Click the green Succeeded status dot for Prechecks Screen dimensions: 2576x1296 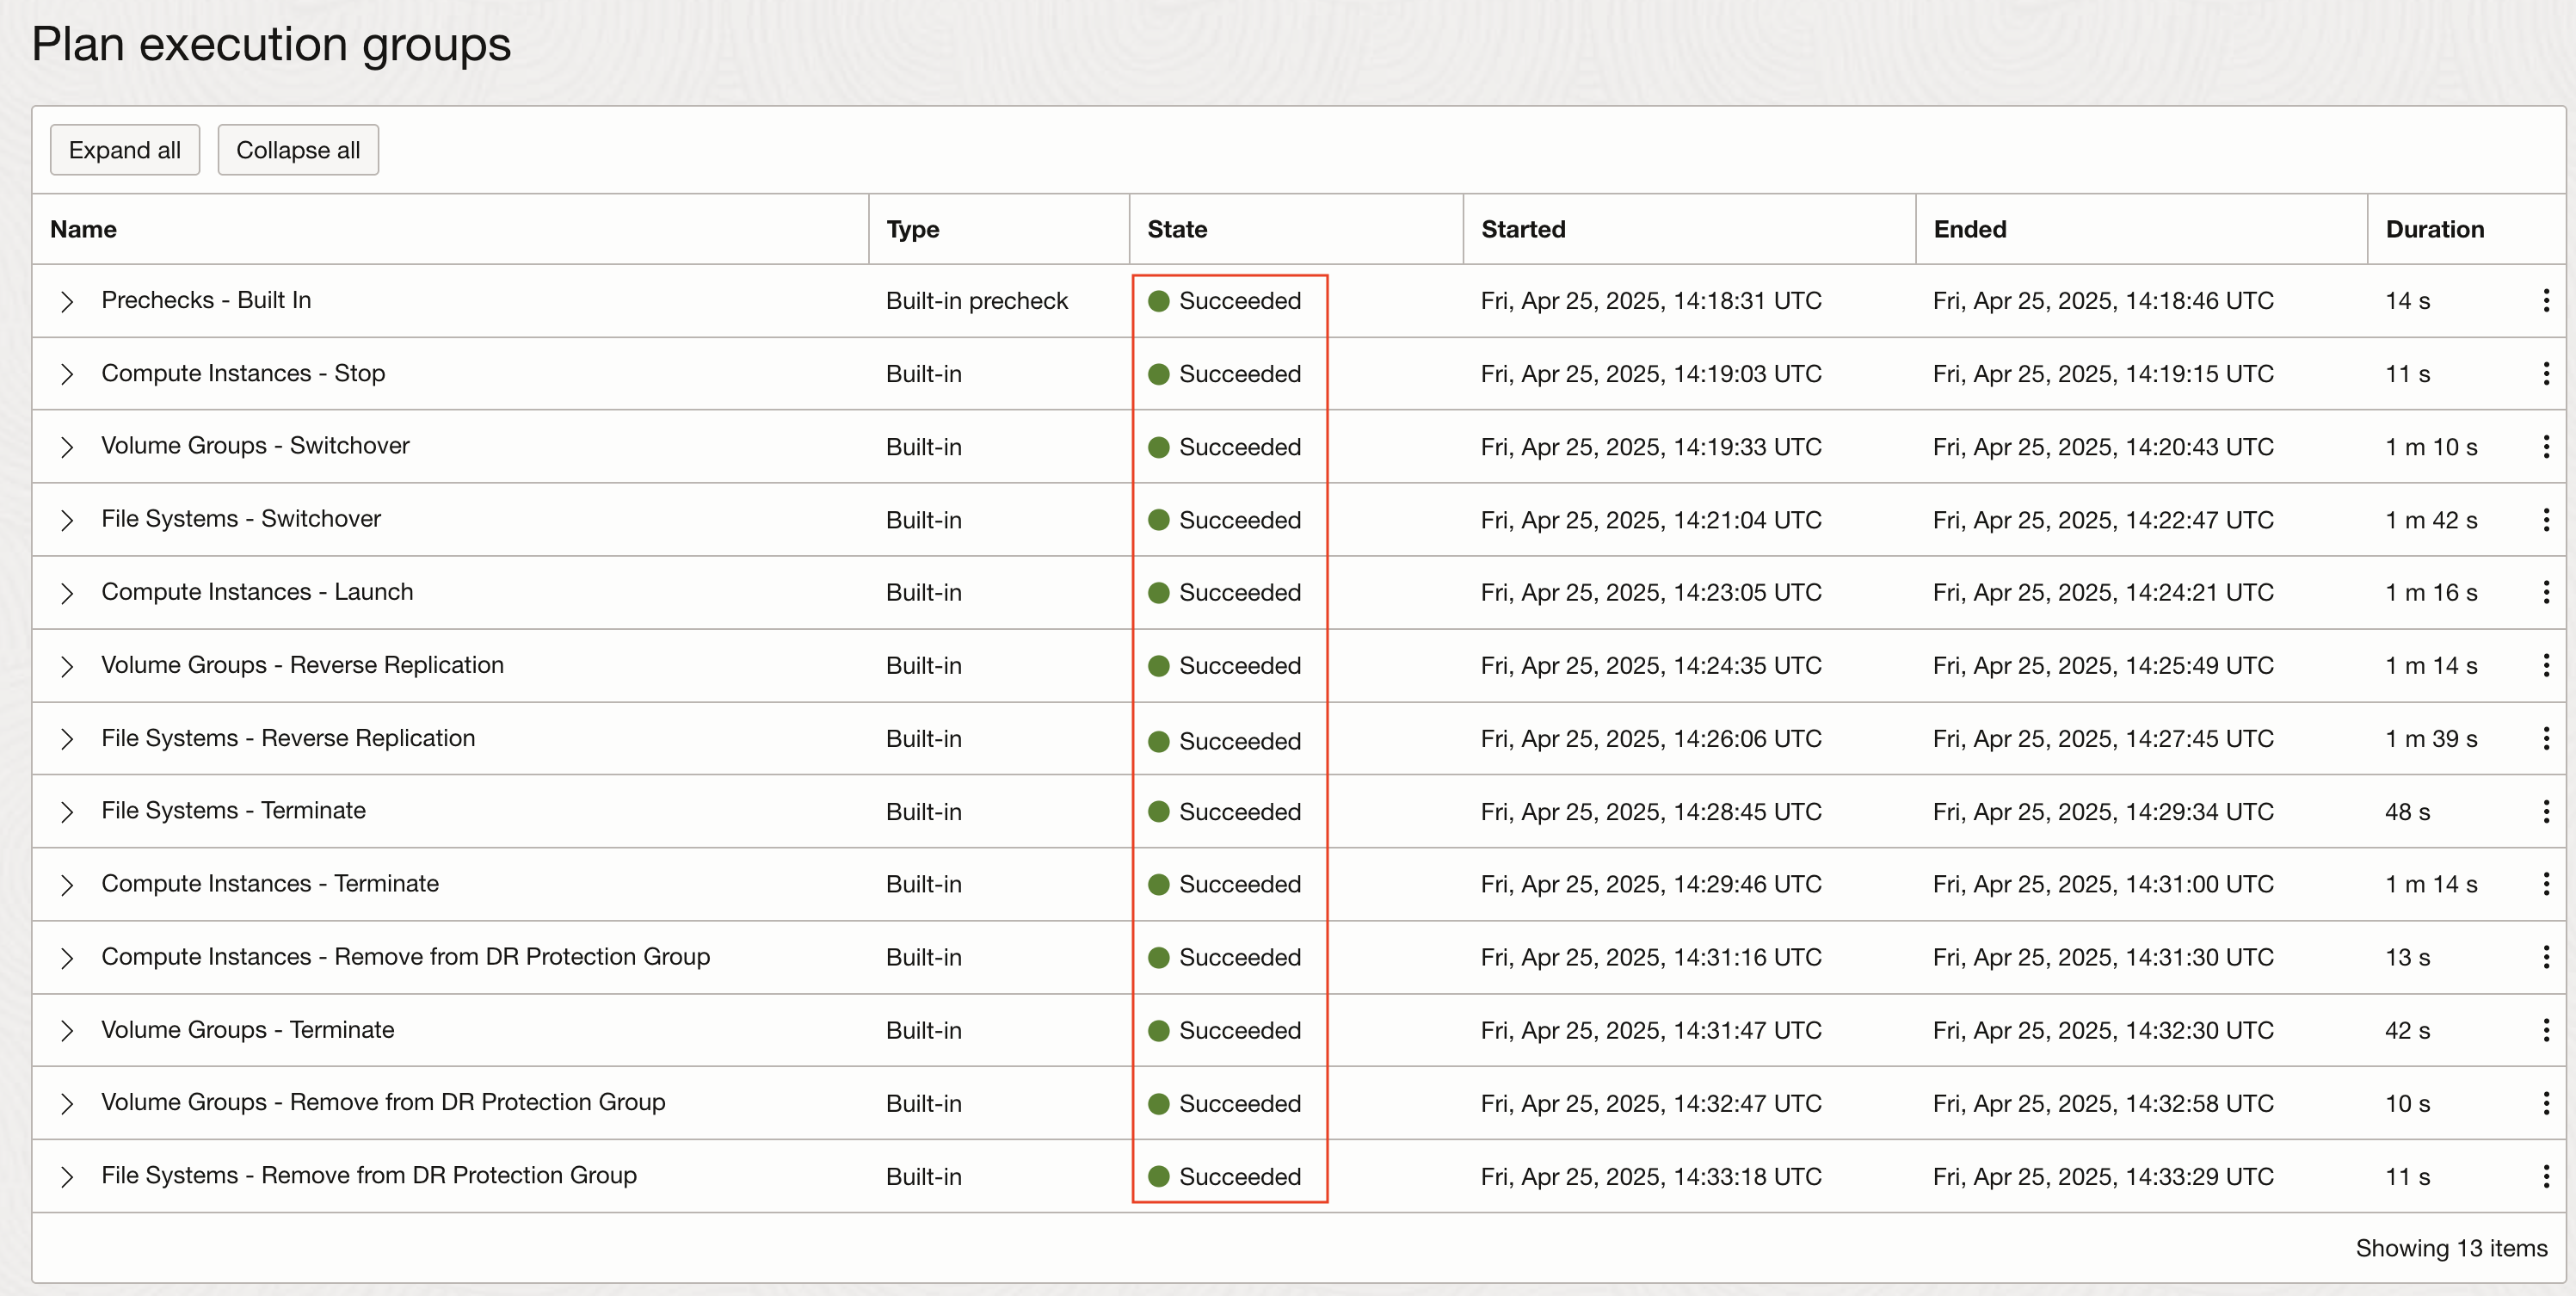pyautogui.click(x=1159, y=300)
